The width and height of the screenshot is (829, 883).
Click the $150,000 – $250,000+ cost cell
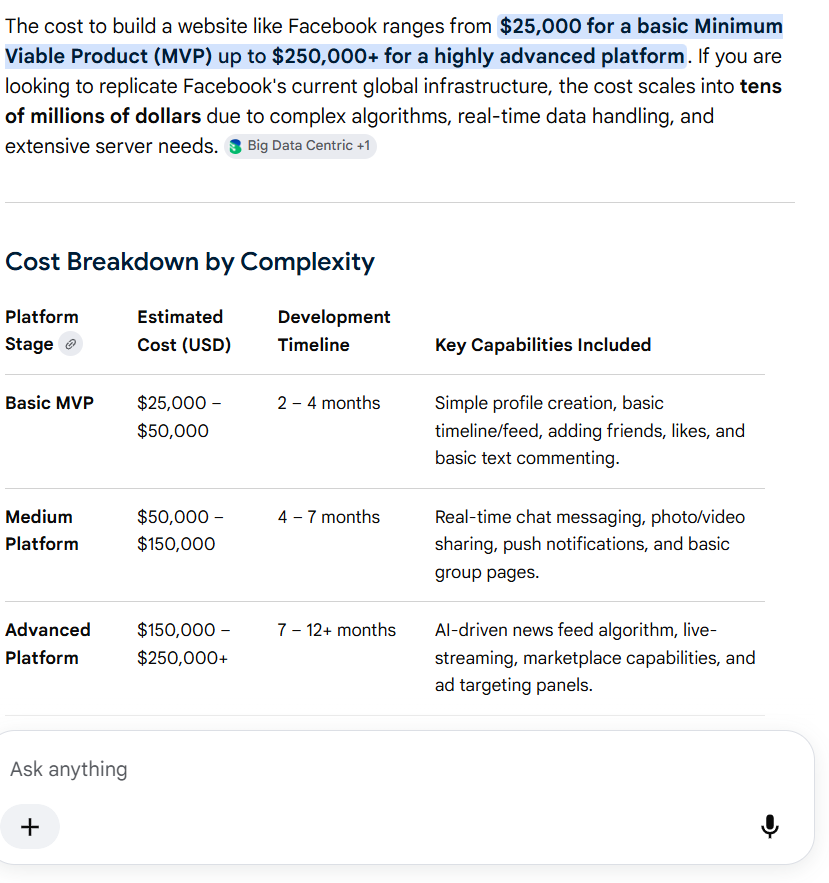point(184,644)
